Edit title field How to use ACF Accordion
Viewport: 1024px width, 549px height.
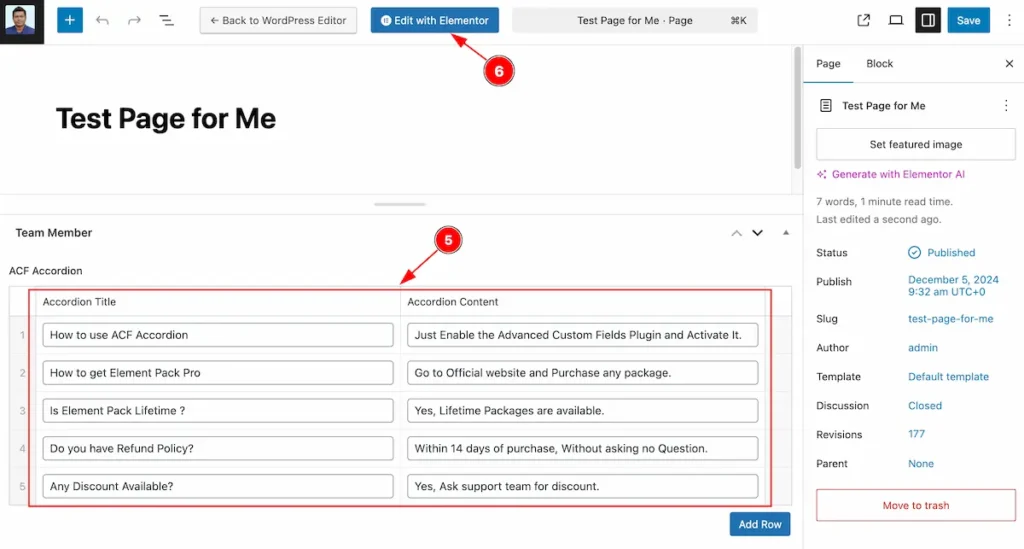[x=217, y=335]
